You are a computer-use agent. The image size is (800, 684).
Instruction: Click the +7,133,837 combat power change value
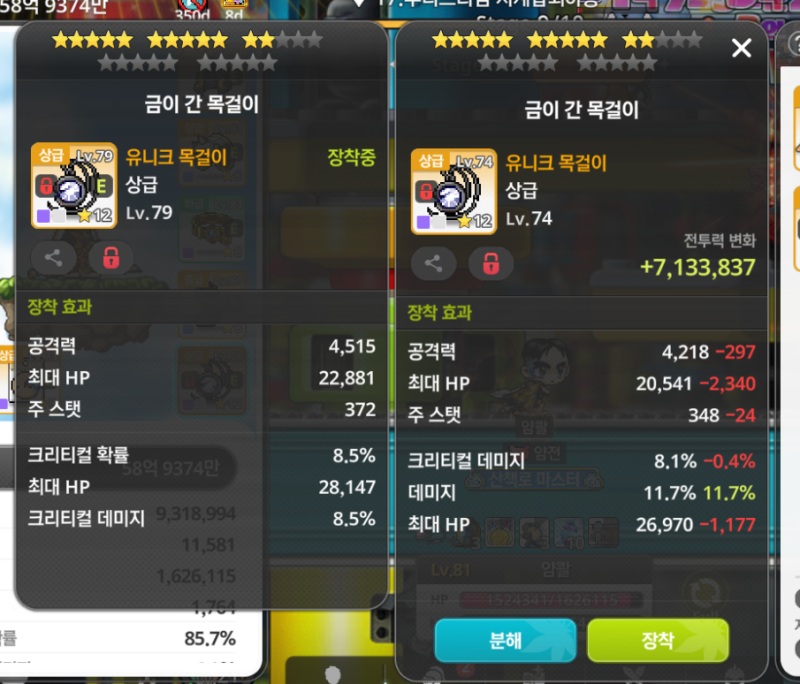point(697,267)
